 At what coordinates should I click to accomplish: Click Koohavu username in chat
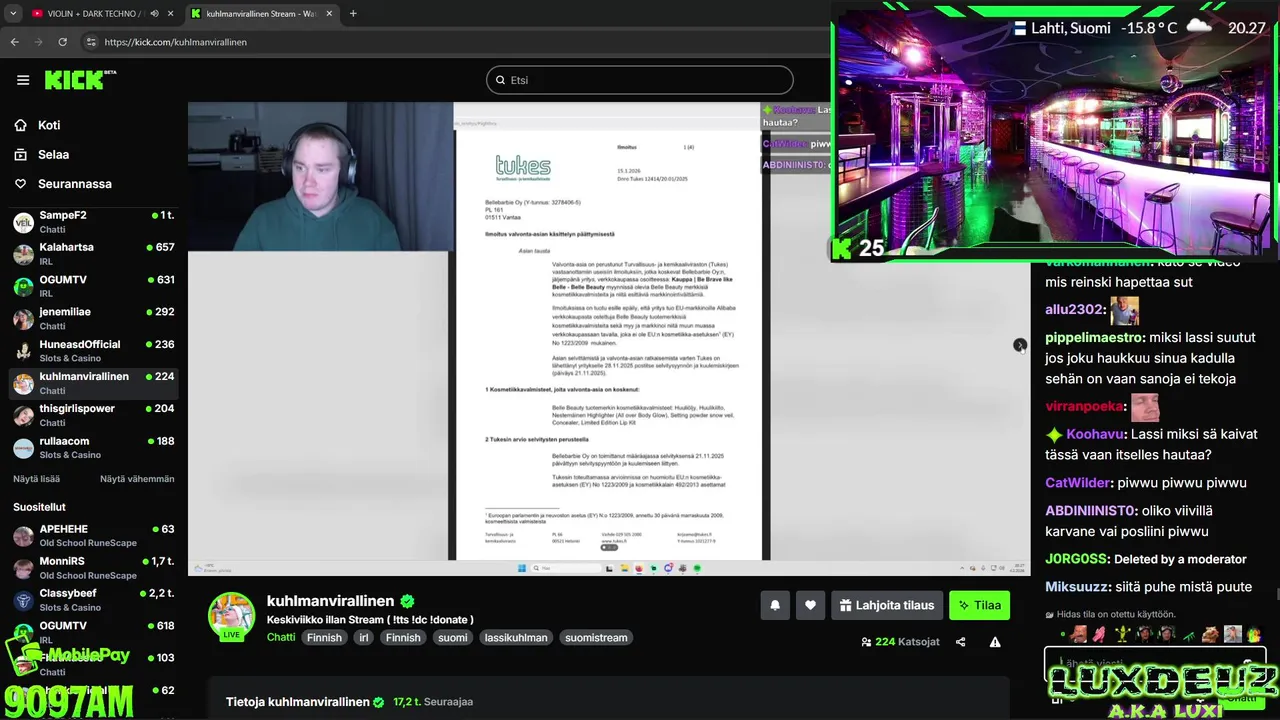(1094, 435)
